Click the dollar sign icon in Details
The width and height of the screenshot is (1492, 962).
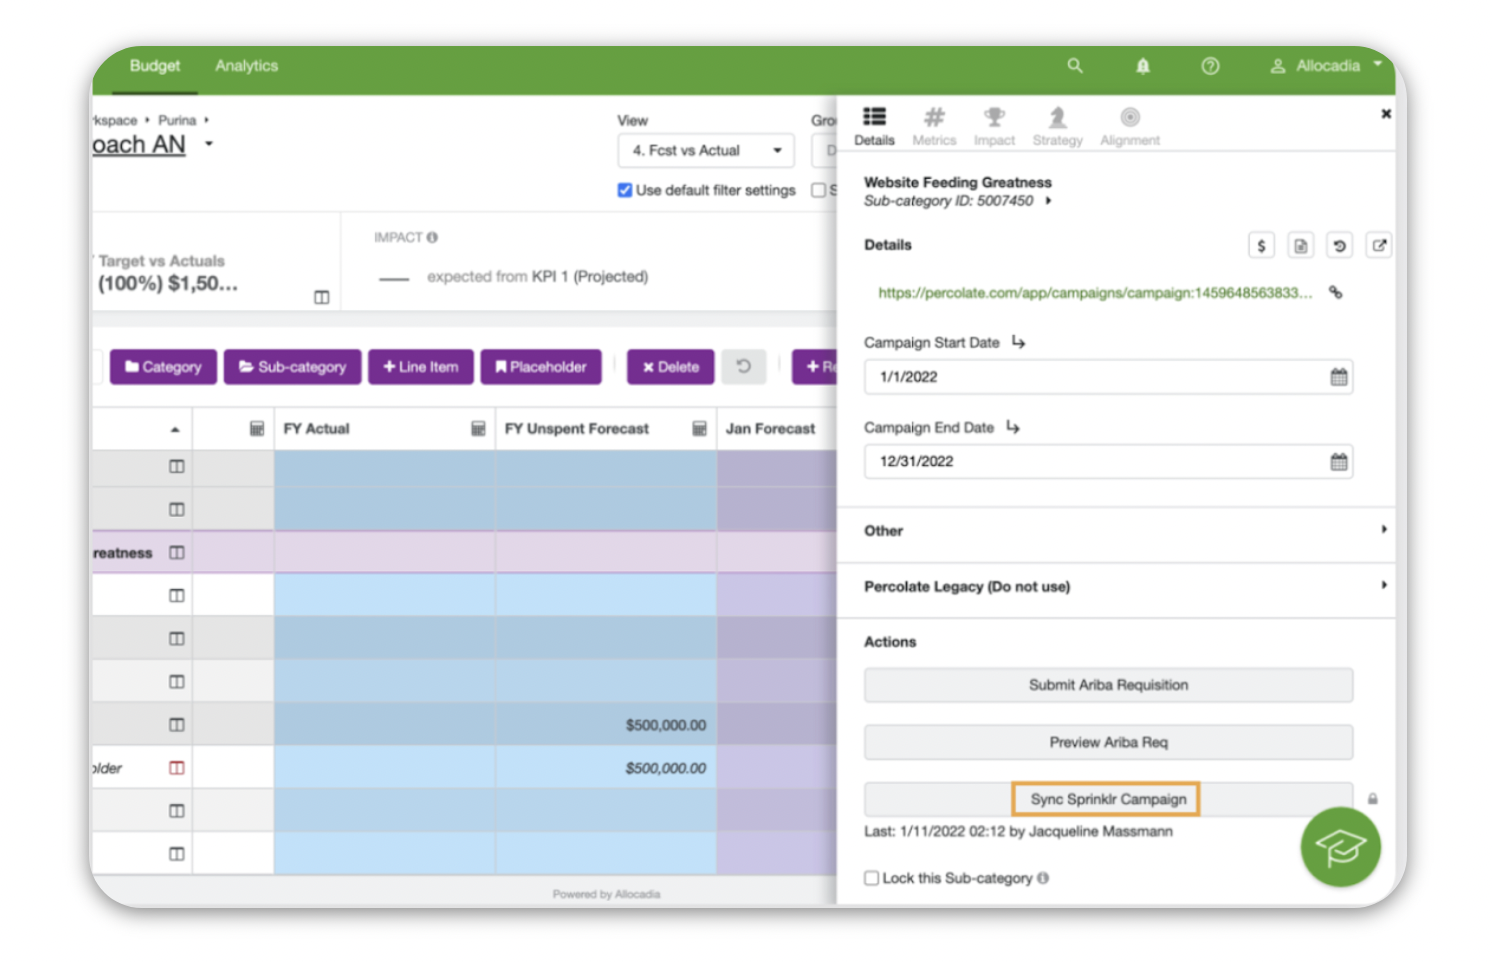click(x=1261, y=246)
